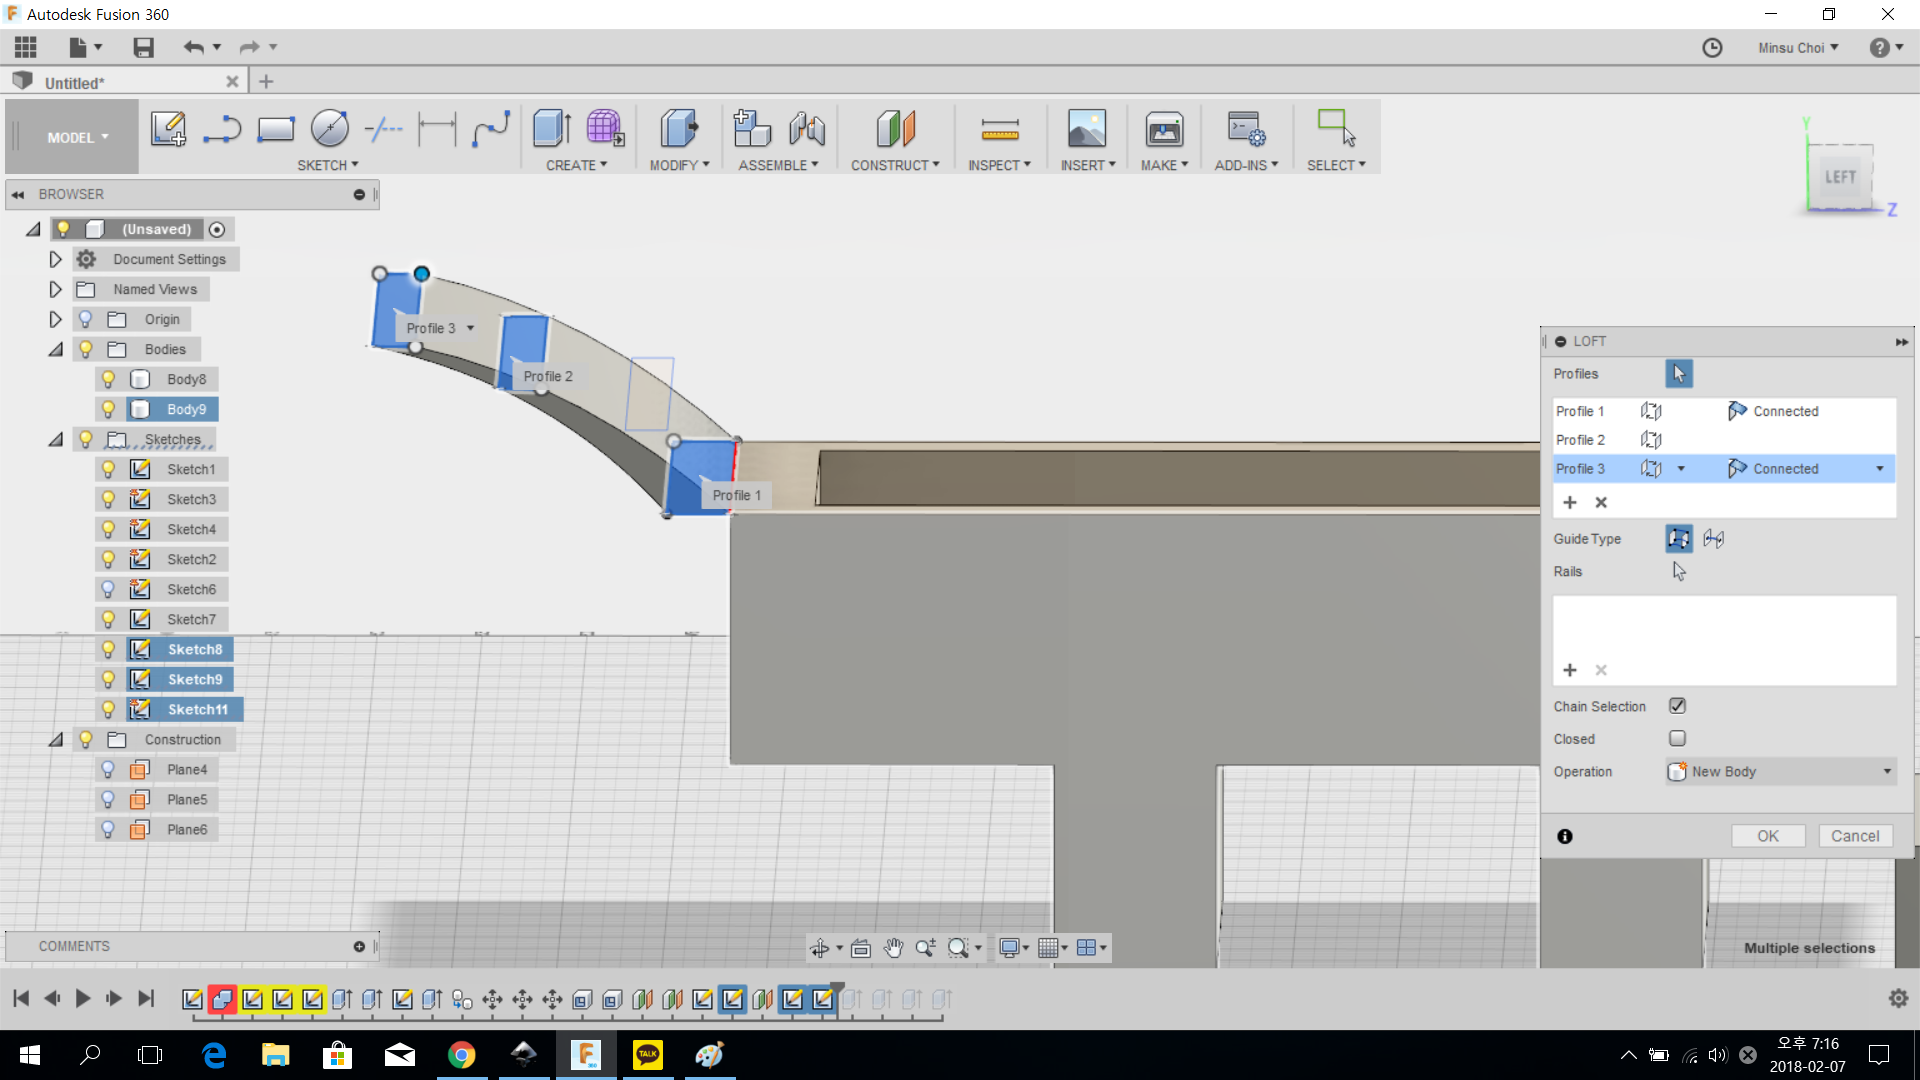Toggle visibility of the Origin folder
This screenshot has width=1920, height=1080.
[x=86, y=319]
